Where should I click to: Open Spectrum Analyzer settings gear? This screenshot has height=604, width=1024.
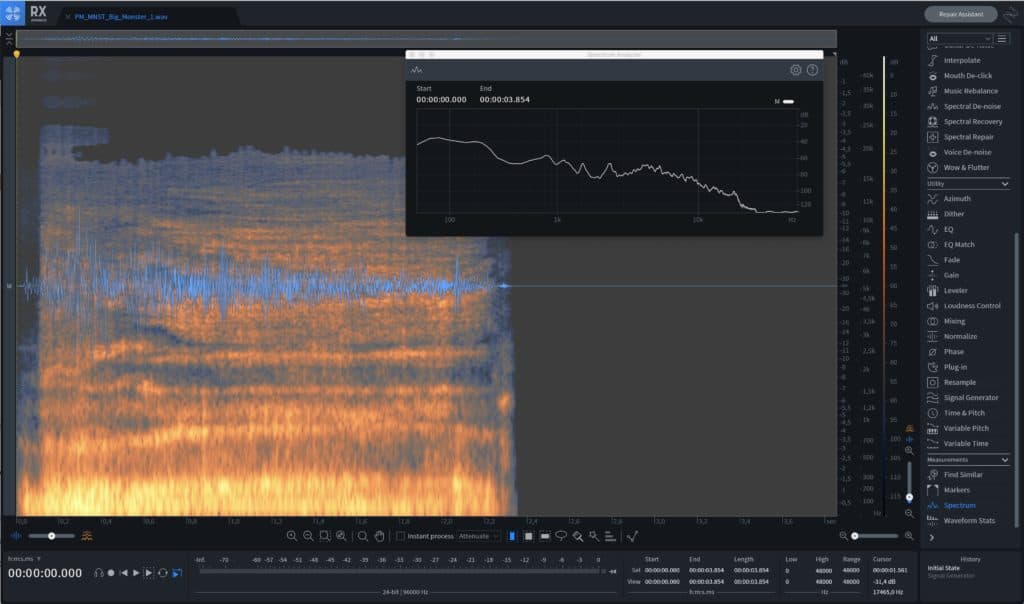click(x=795, y=70)
